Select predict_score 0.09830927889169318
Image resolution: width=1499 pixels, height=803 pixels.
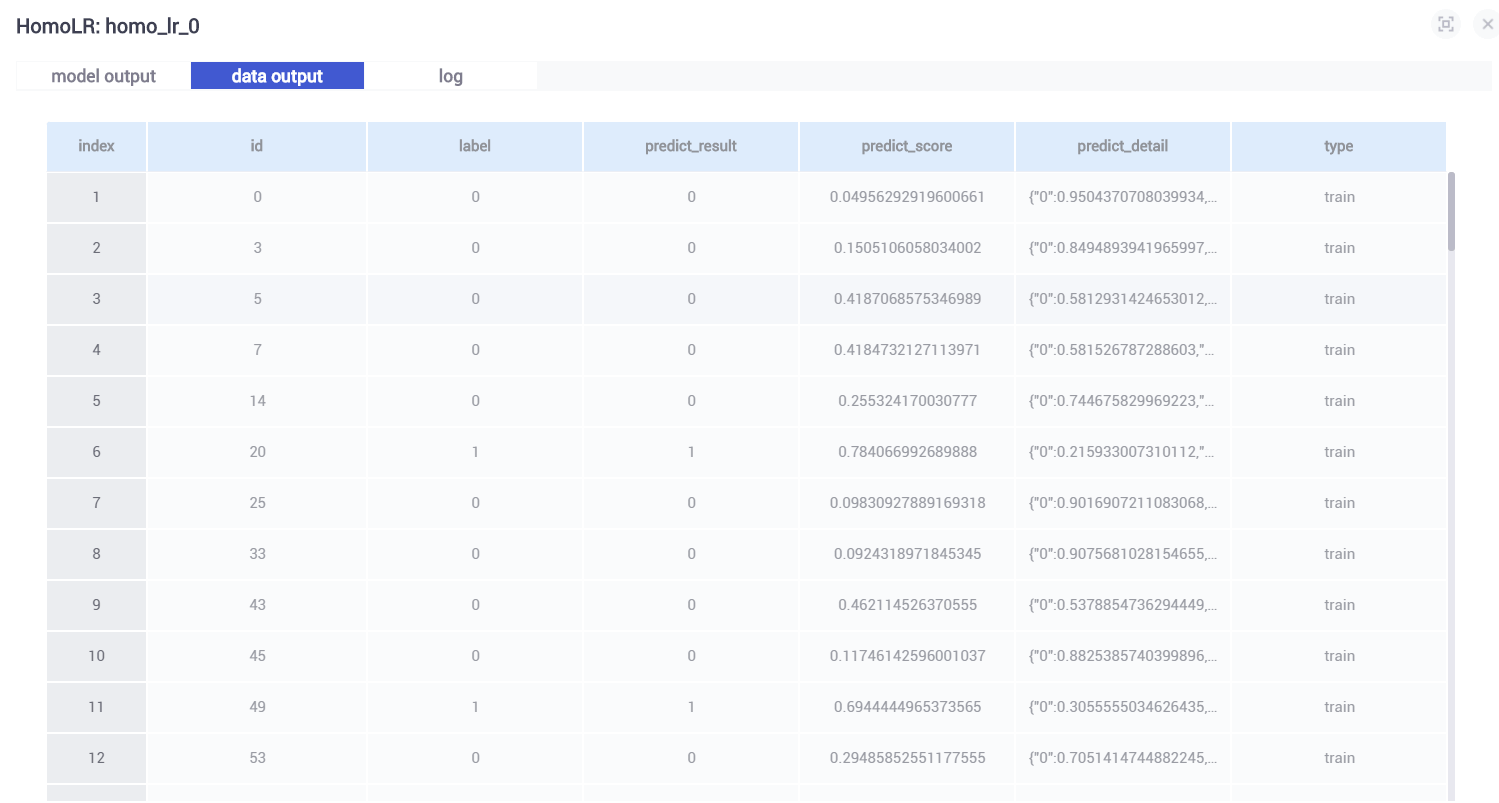907,503
